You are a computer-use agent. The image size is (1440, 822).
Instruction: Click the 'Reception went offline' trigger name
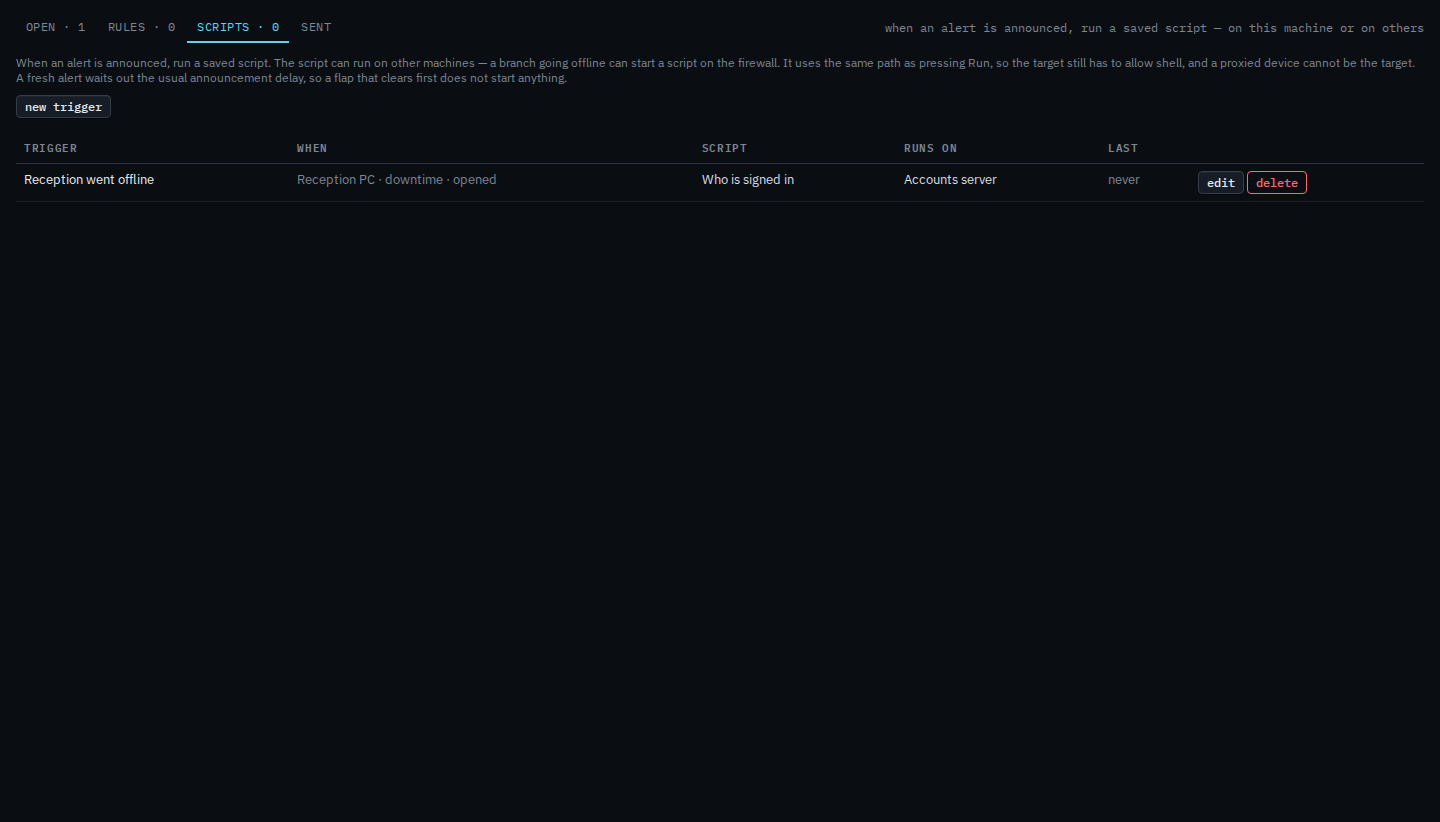coord(89,180)
